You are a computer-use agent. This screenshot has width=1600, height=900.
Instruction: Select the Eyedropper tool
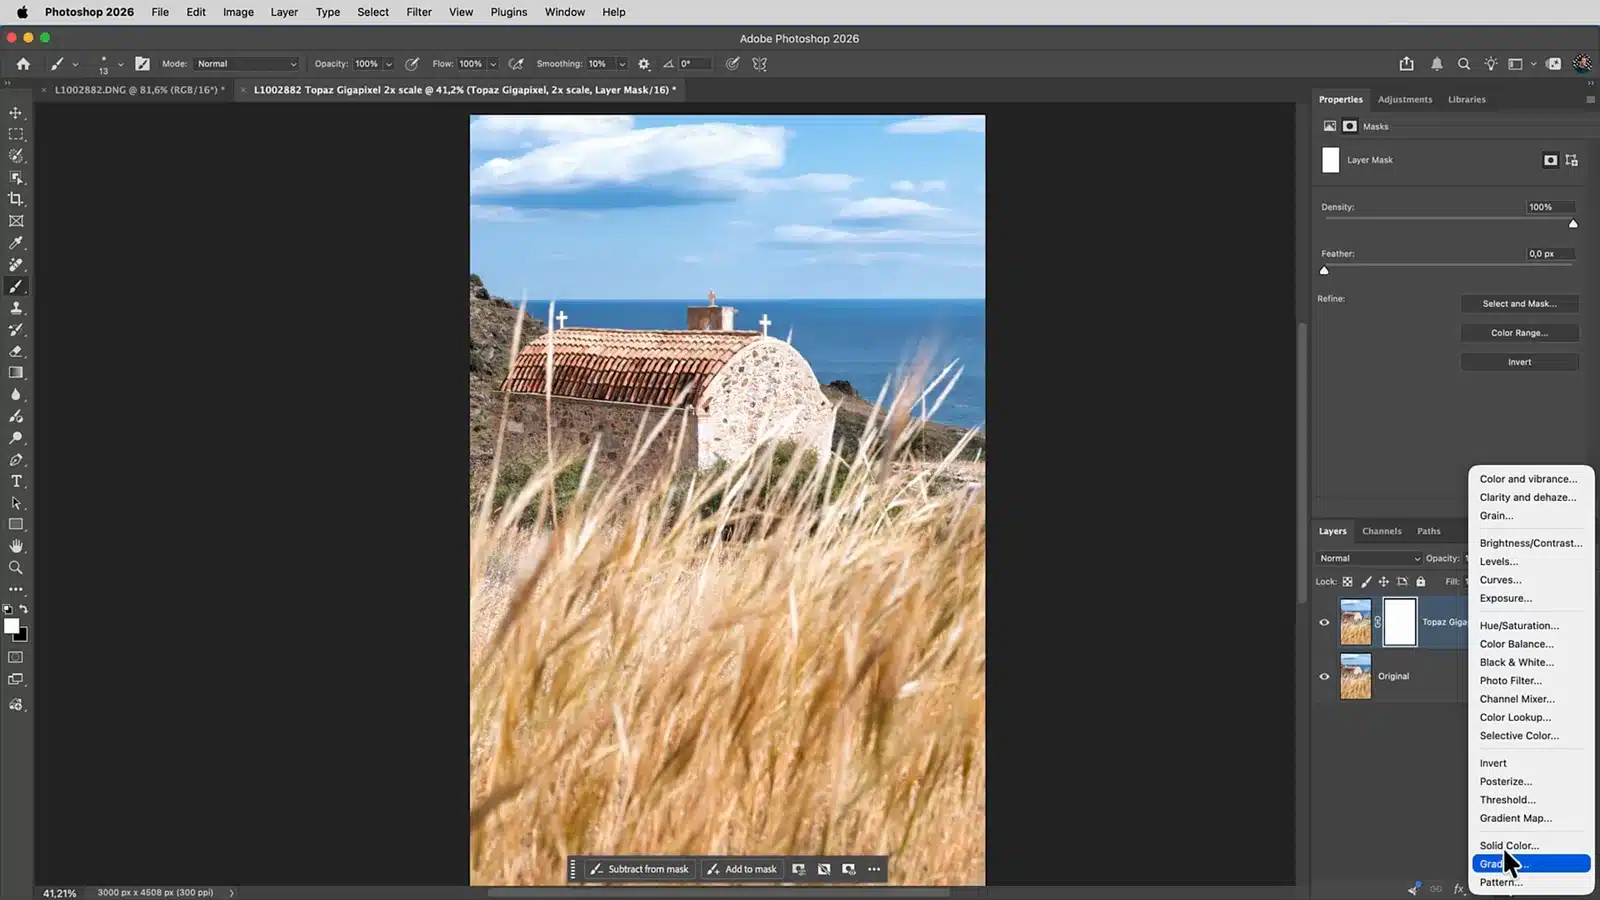click(x=16, y=243)
